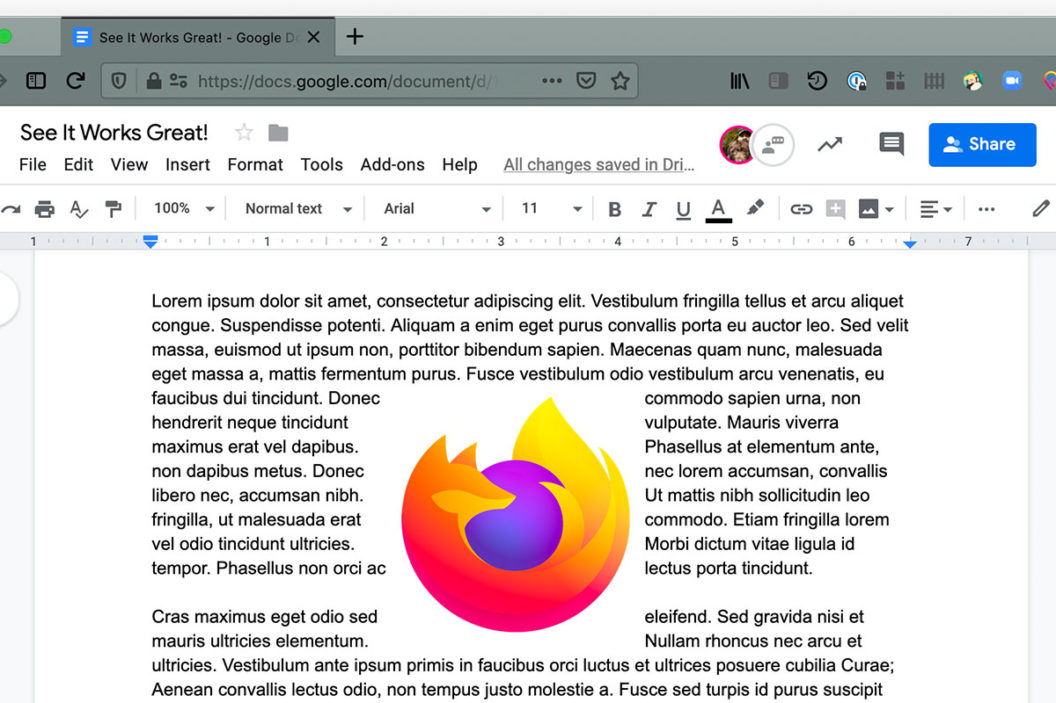Screen dimensions: 1056x703
Task: Activate the paint format tool
Action: 113,209
